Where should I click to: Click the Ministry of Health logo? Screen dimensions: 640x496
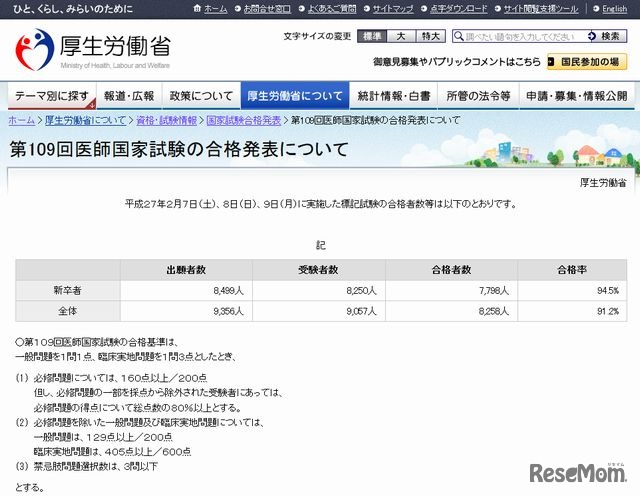point(92,50)
